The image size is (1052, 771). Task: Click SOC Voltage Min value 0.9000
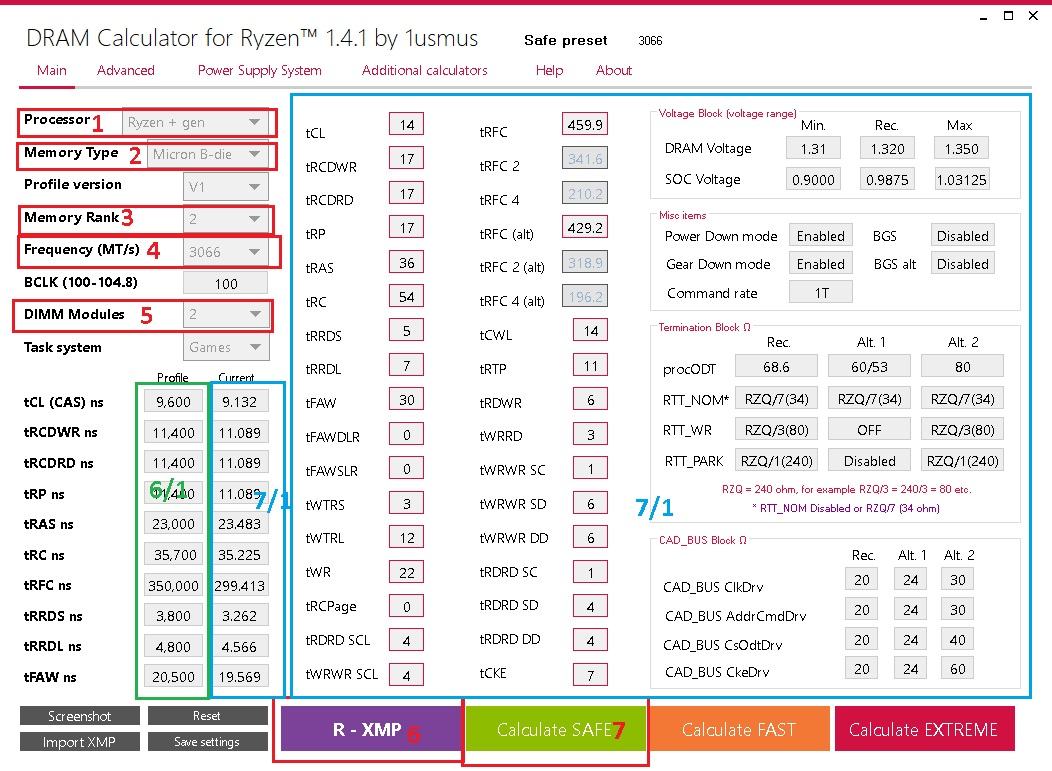point(813,179)
